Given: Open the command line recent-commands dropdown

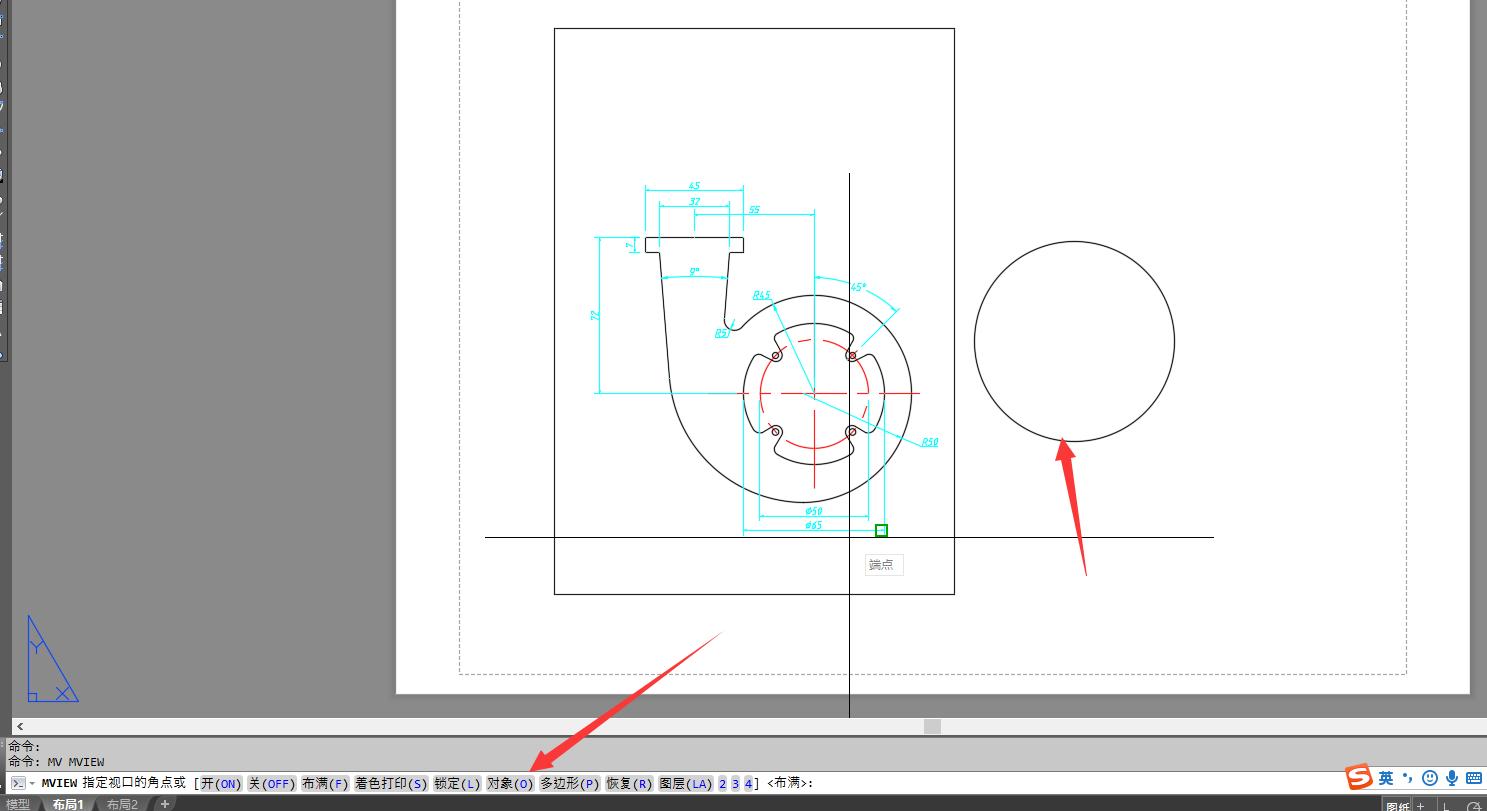Looking at the screenshot, I should 32,783.
